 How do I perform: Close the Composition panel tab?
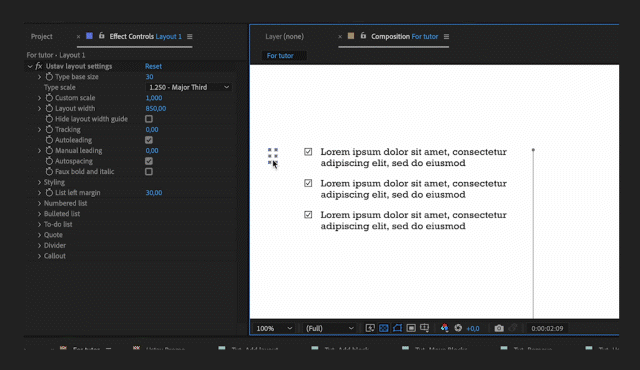(340, 37)
